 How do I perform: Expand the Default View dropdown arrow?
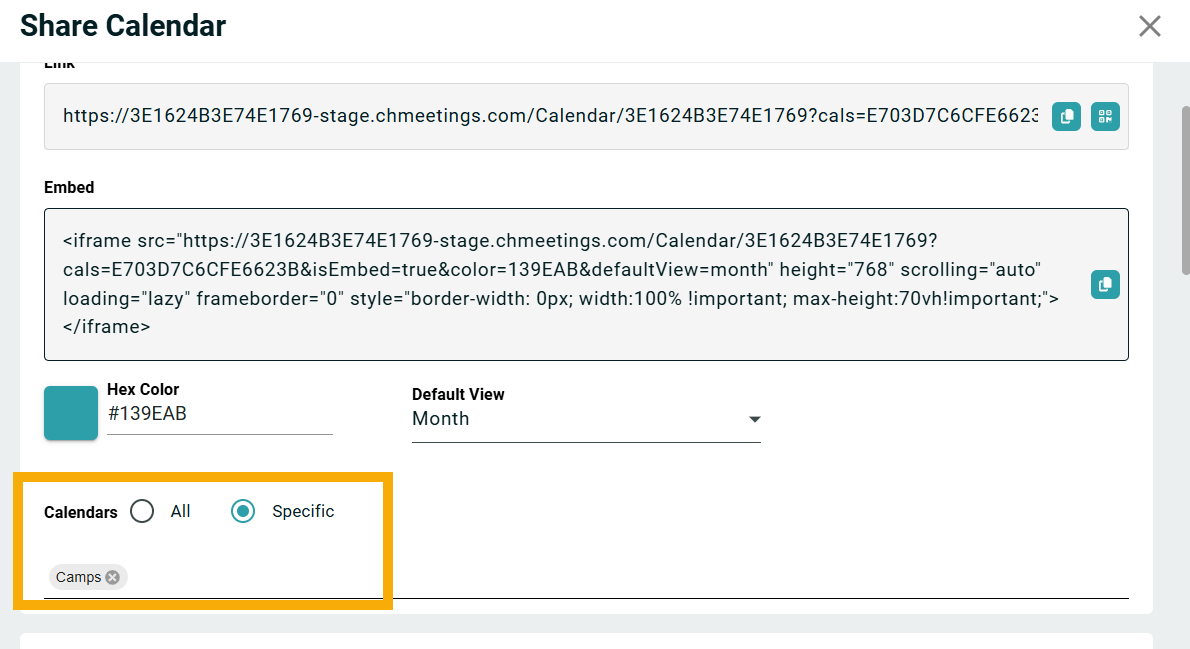pos(754,419)
